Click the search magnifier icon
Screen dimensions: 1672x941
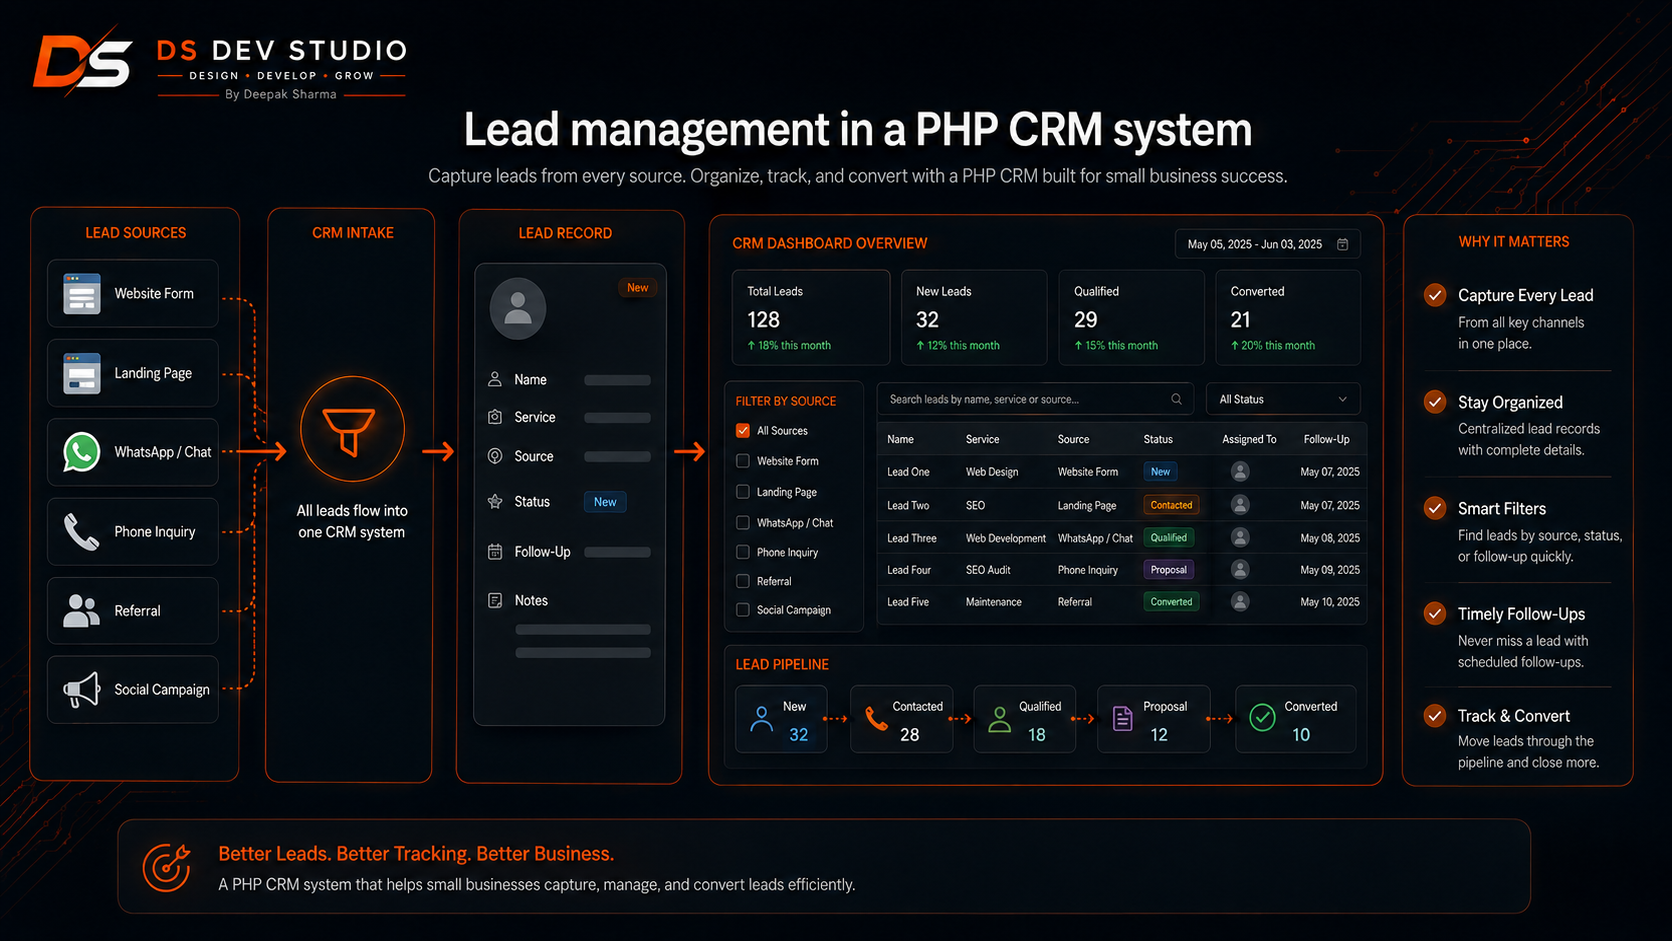[x=1176, y=399]
